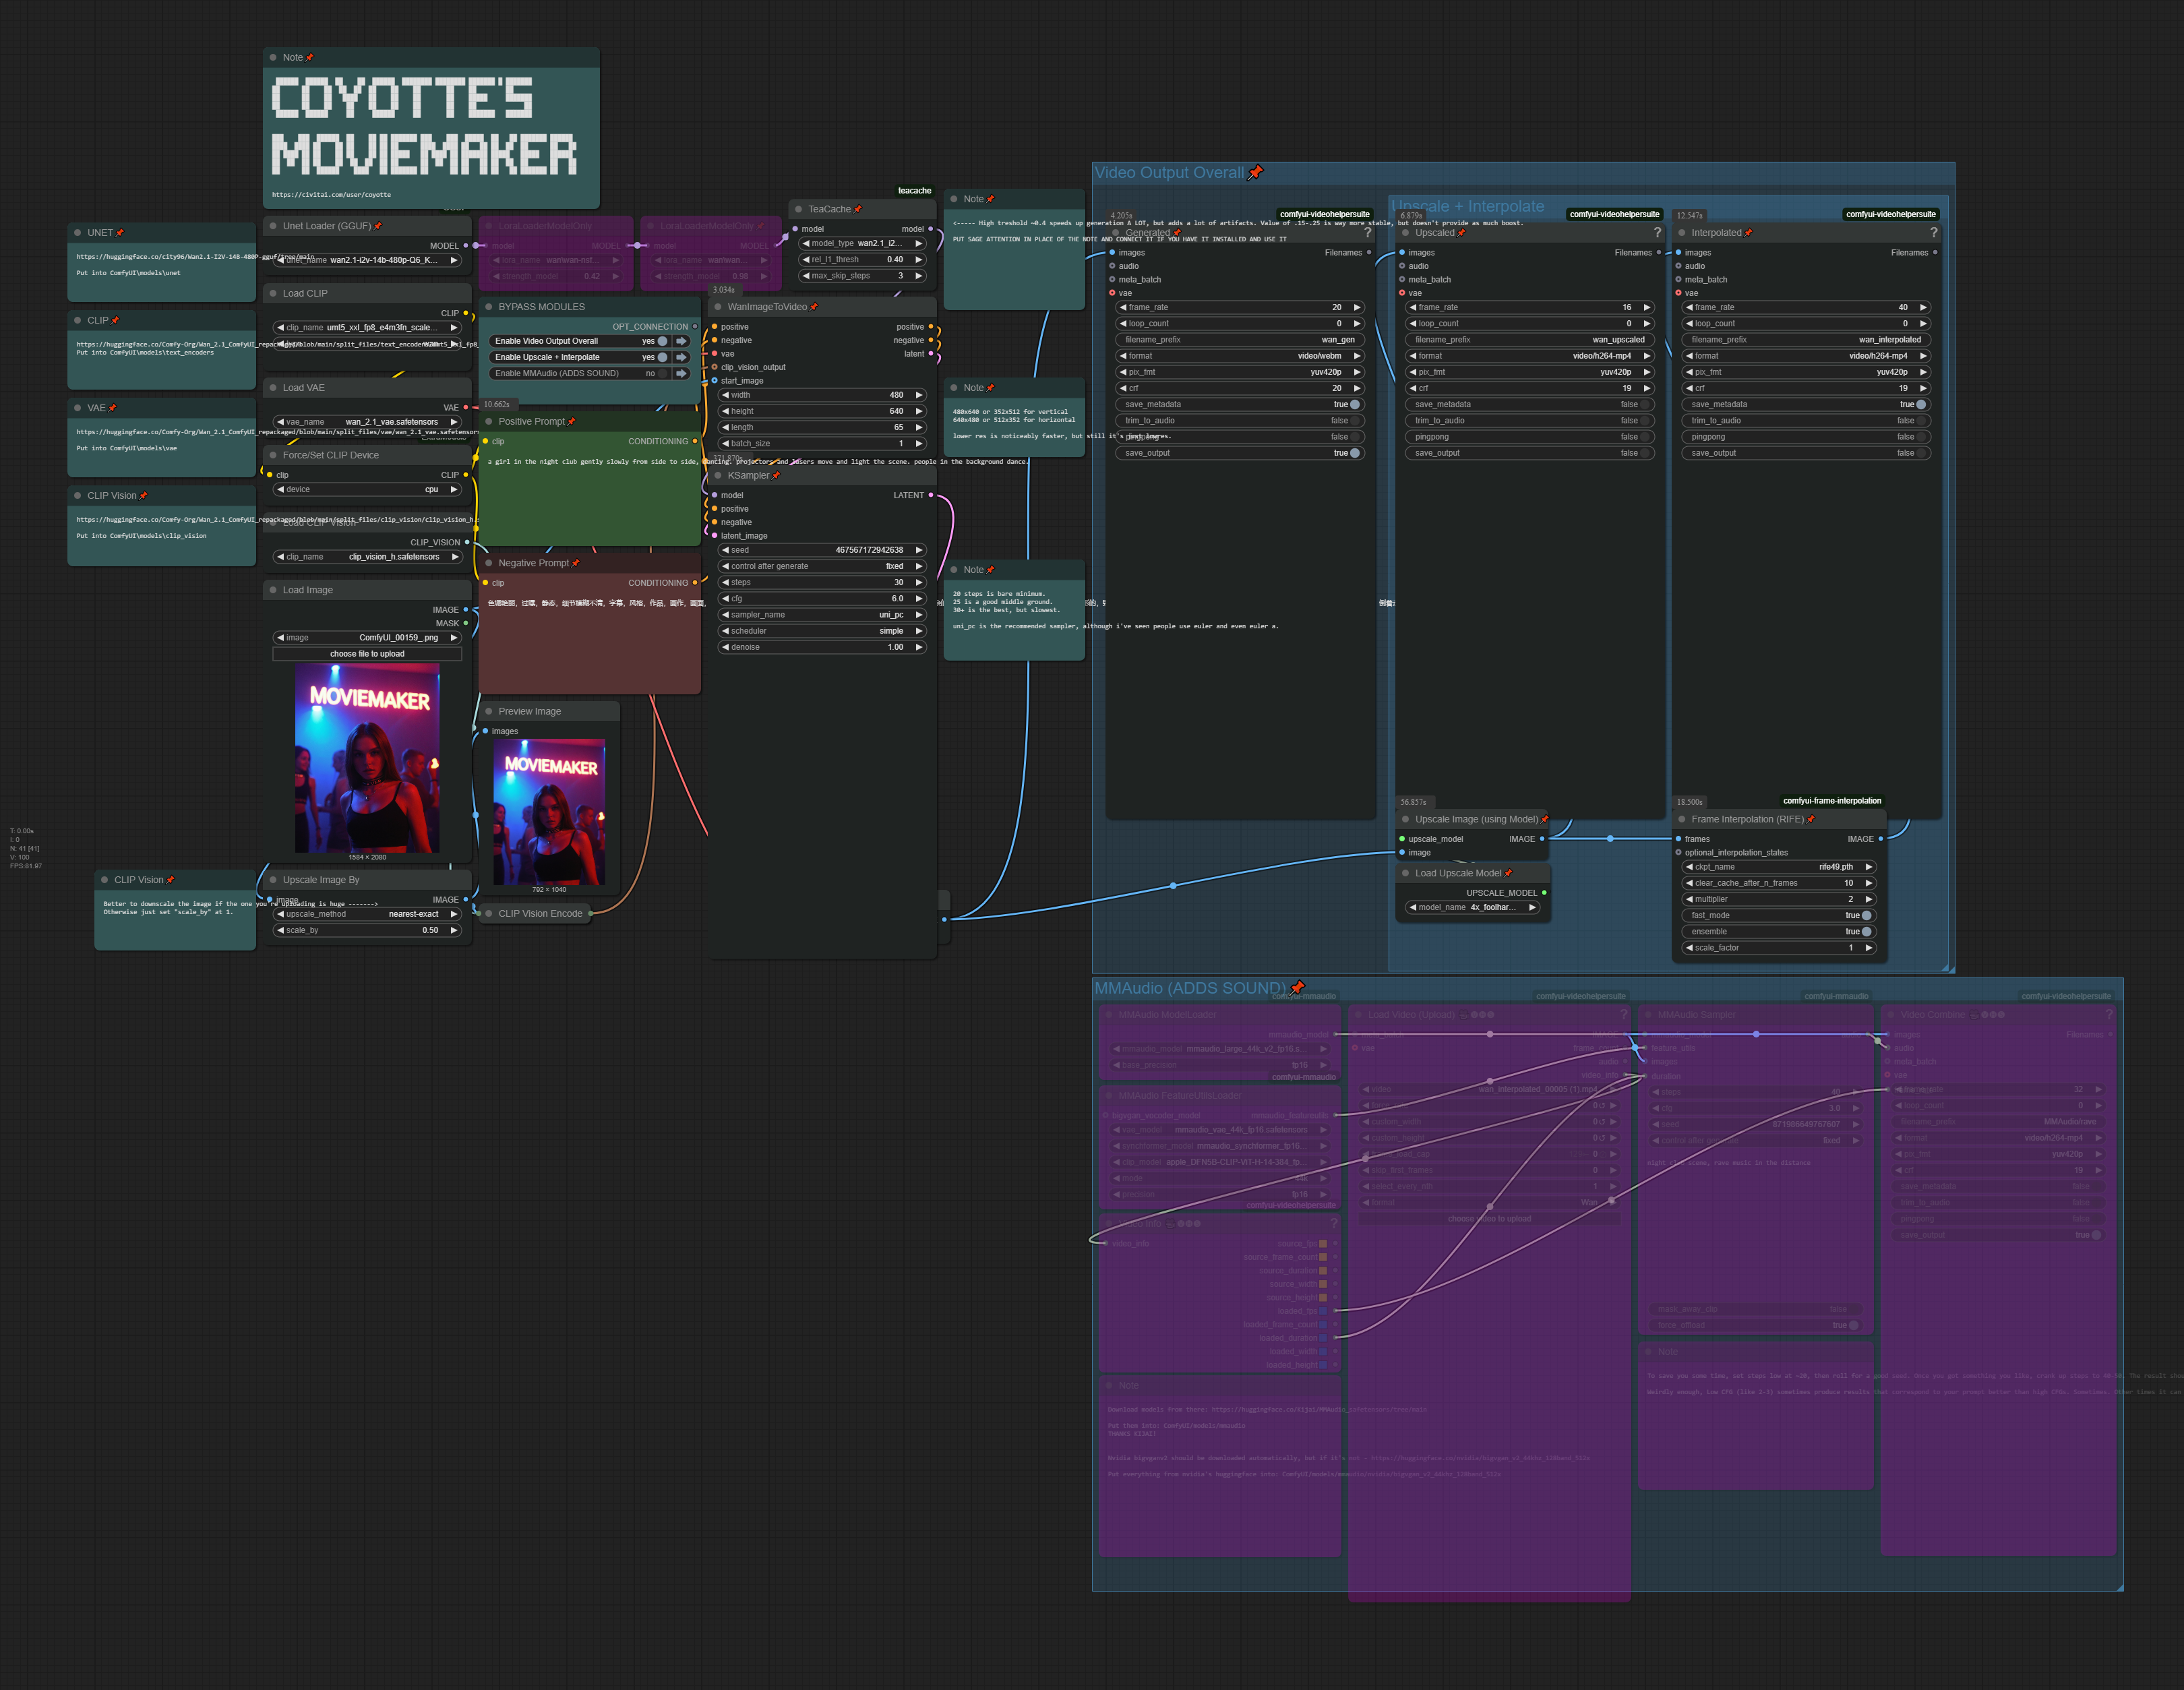Click cfg value field in KSampler
Viewport: 2184px width, 1690px height.
point(821,599)
